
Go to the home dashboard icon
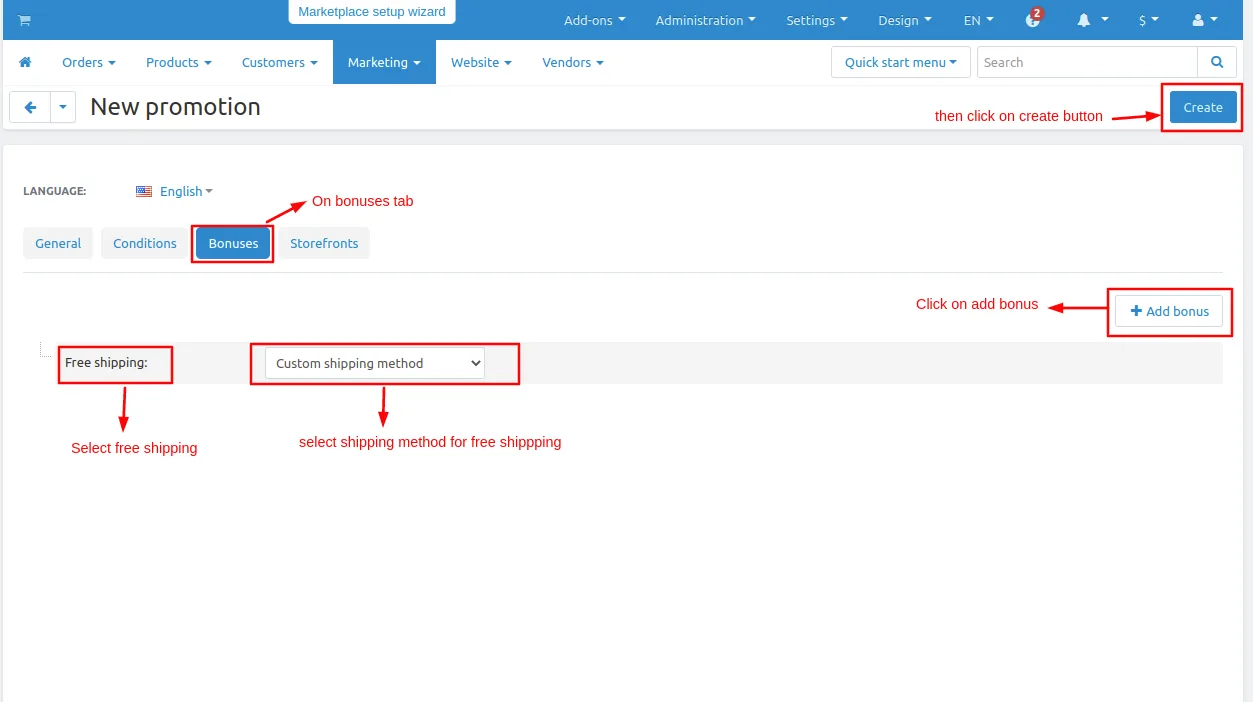tap(25, 62)
